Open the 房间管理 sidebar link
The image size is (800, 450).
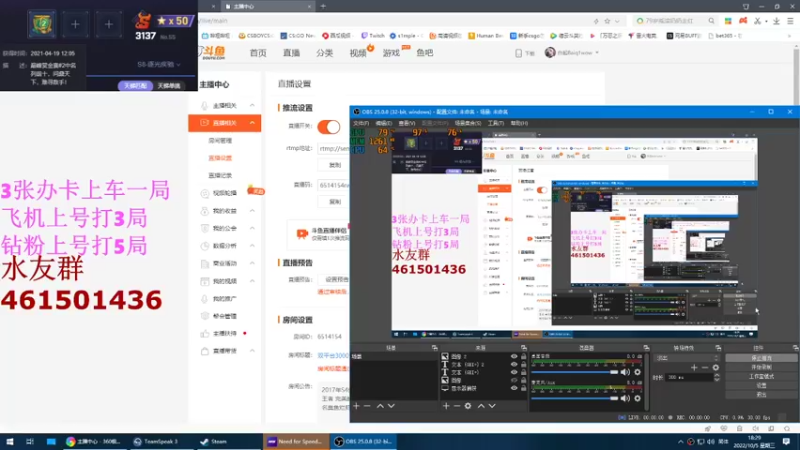[220, 140]
